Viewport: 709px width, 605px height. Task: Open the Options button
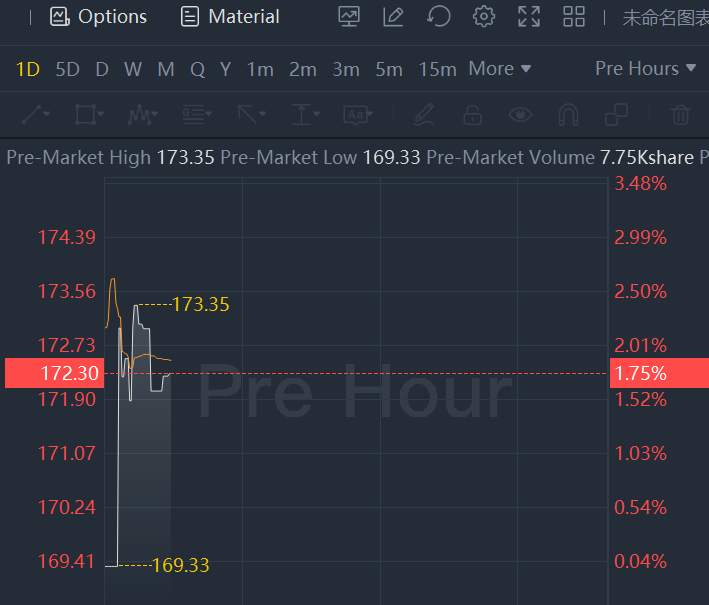[99, 17]
